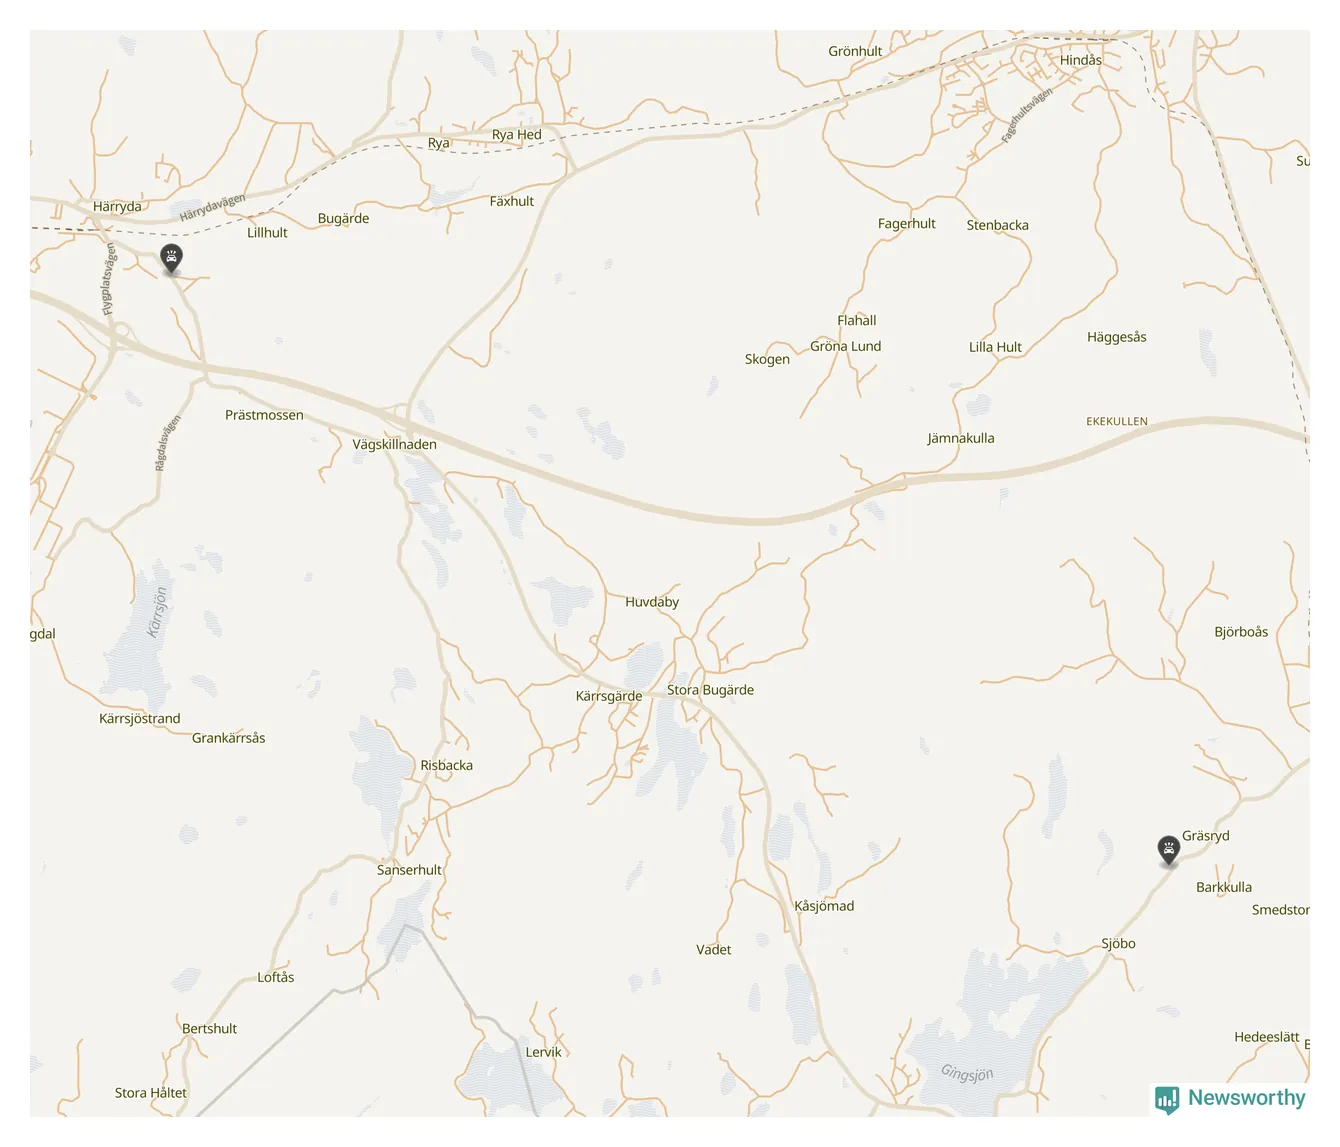Click the Risbacka place label
The width and height of the screenshot is (1340, 1147).
tap(446, 766)
